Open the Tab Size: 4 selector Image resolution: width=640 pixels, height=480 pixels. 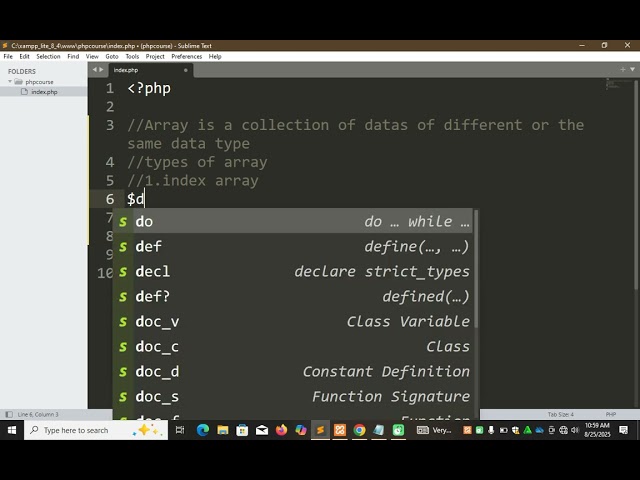coord(560,414)
